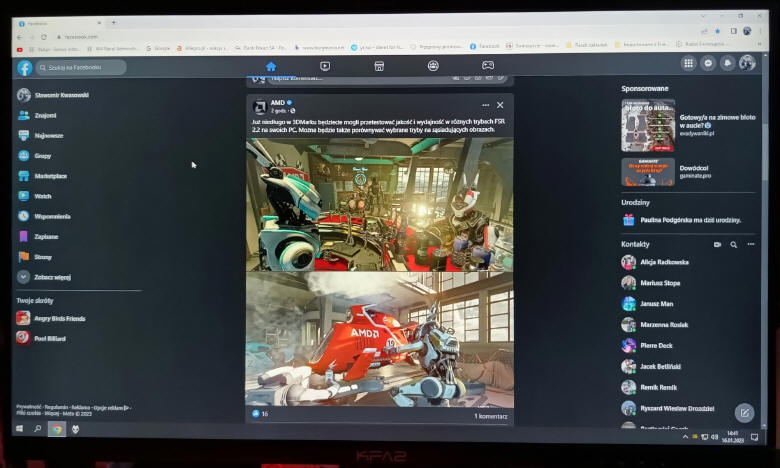The width and height of the screenshot is (780, 468).
Task: Create a video room from Kontakty camera icon
Action: (x=717, y=244)
